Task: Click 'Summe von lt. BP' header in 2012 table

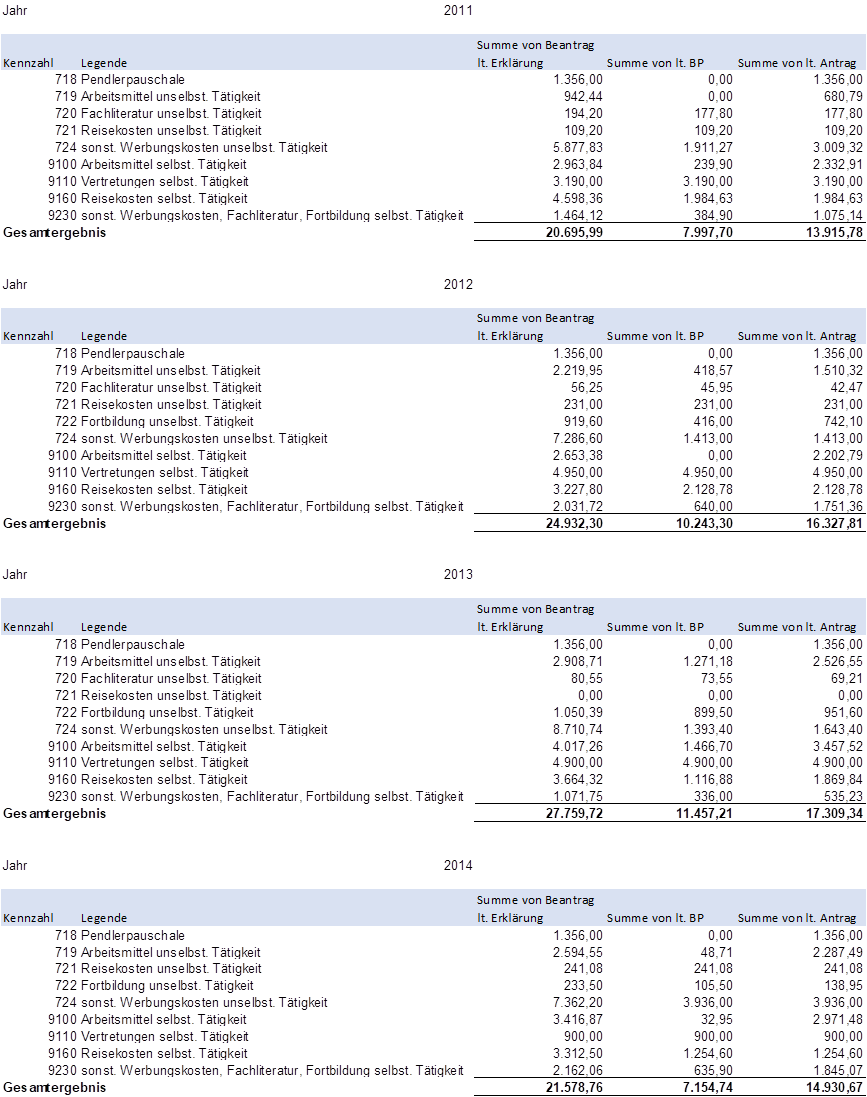Action: pyautogui.click(x=655, y=336)
